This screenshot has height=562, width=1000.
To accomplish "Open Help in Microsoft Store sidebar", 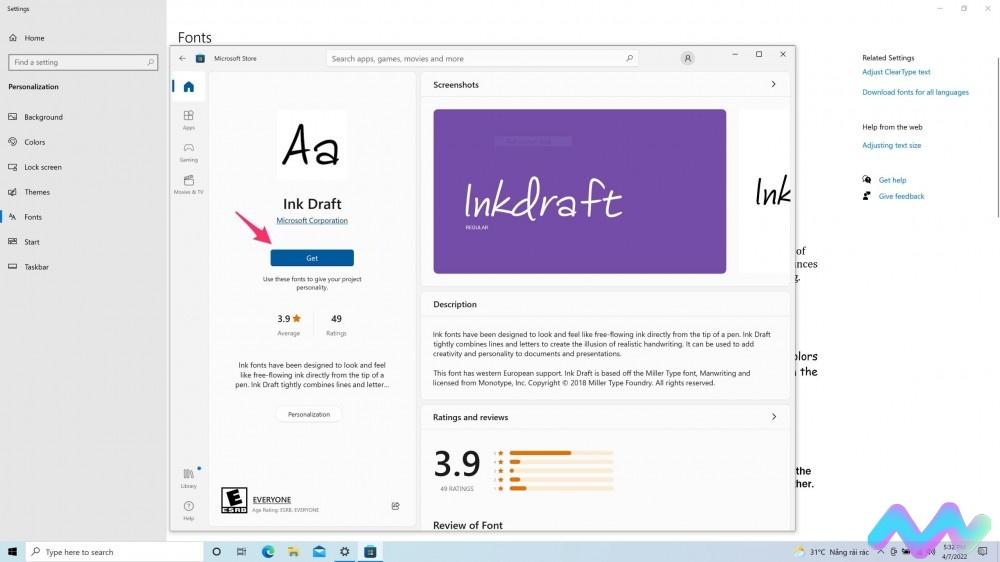I will [189, 510].
